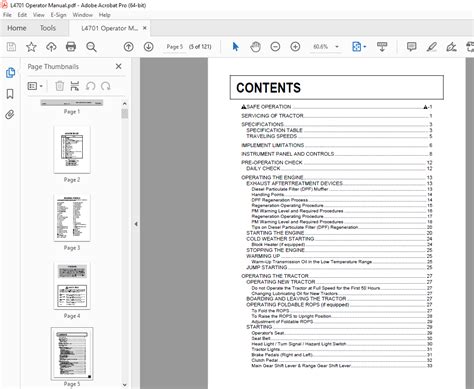Close the L4701 Operator Manual tab
474x389 pixels.
(x=145, y=28)
